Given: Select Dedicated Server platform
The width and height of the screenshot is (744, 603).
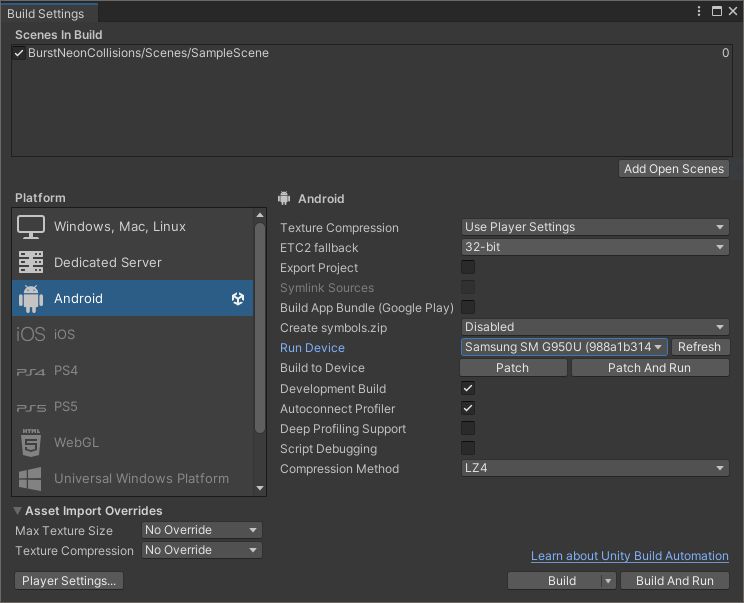Looking at the screenshot, I should click(133, 262).
